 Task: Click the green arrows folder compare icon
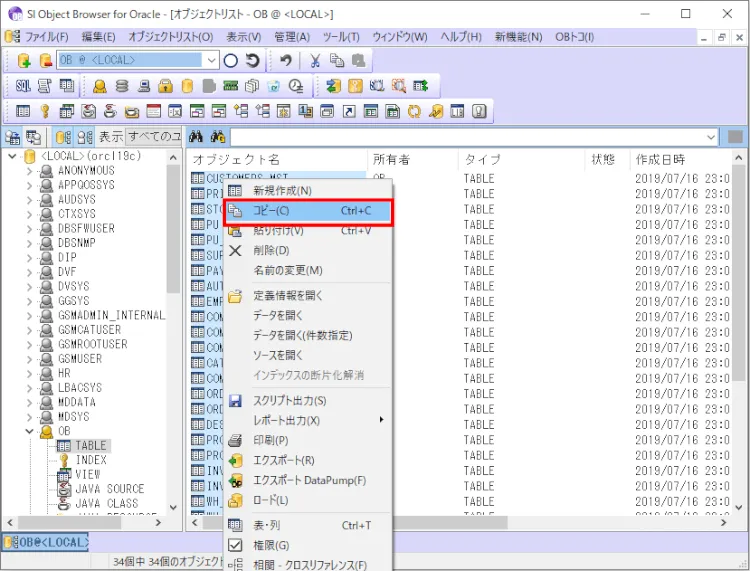coord(333,86)
